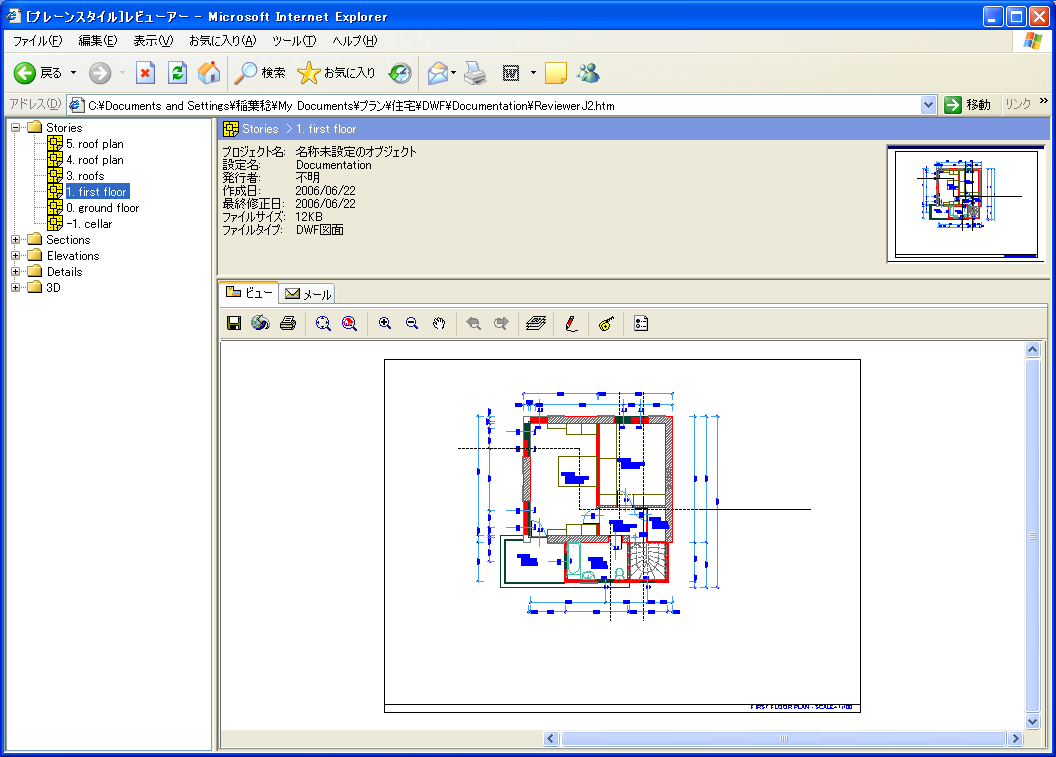Click the 移動 go button

point(968,105)
